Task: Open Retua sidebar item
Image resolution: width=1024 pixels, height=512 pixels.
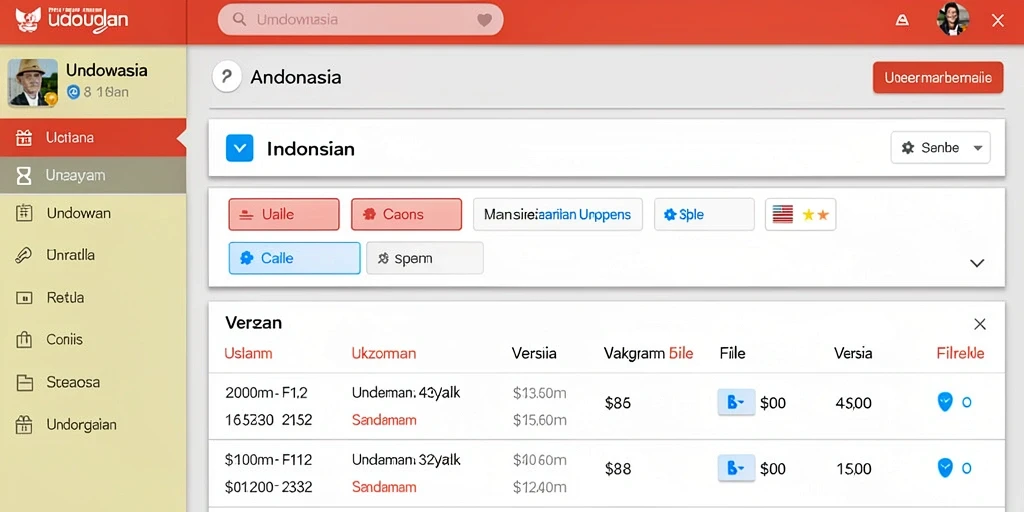Action: (93, 298)
